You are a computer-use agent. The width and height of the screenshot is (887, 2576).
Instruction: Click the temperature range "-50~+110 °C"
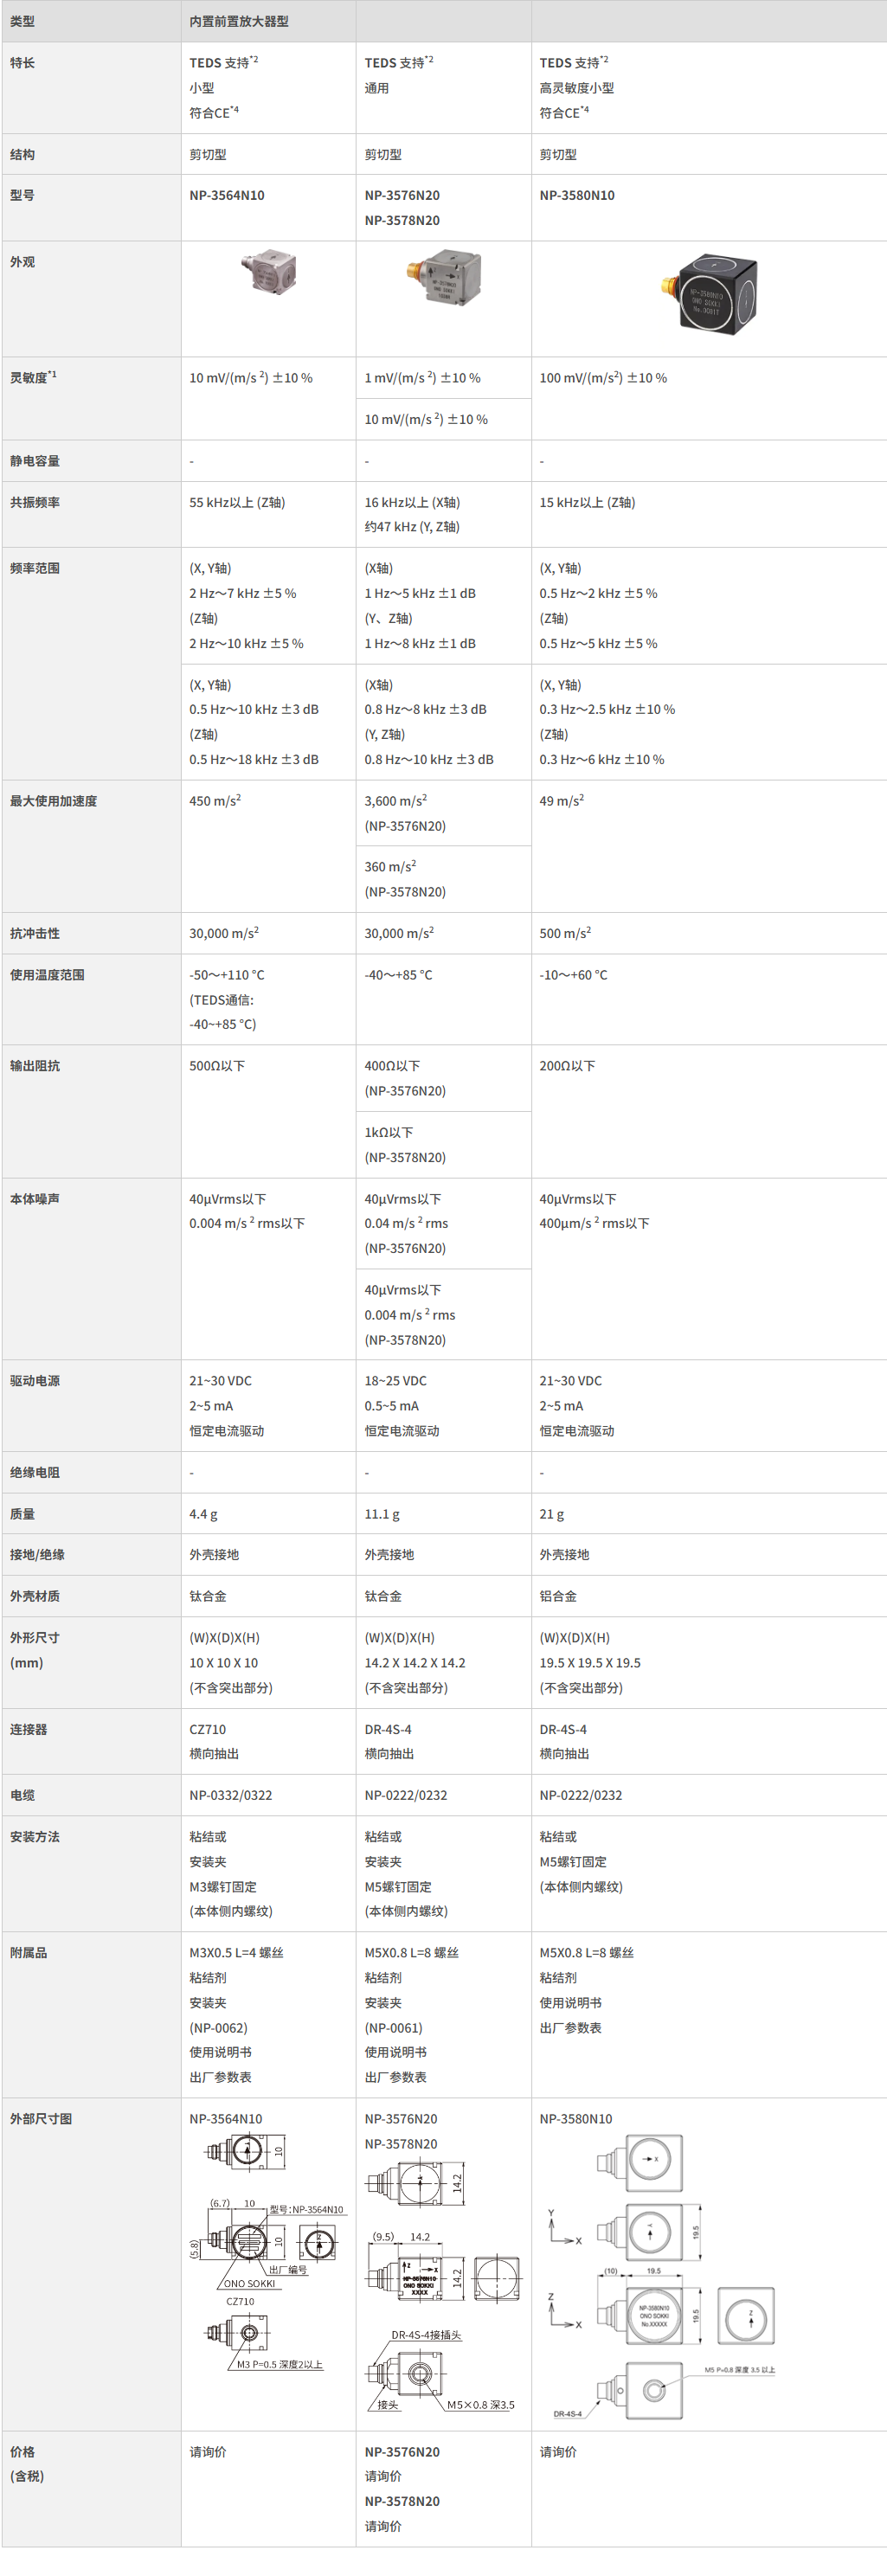point(227,975)
